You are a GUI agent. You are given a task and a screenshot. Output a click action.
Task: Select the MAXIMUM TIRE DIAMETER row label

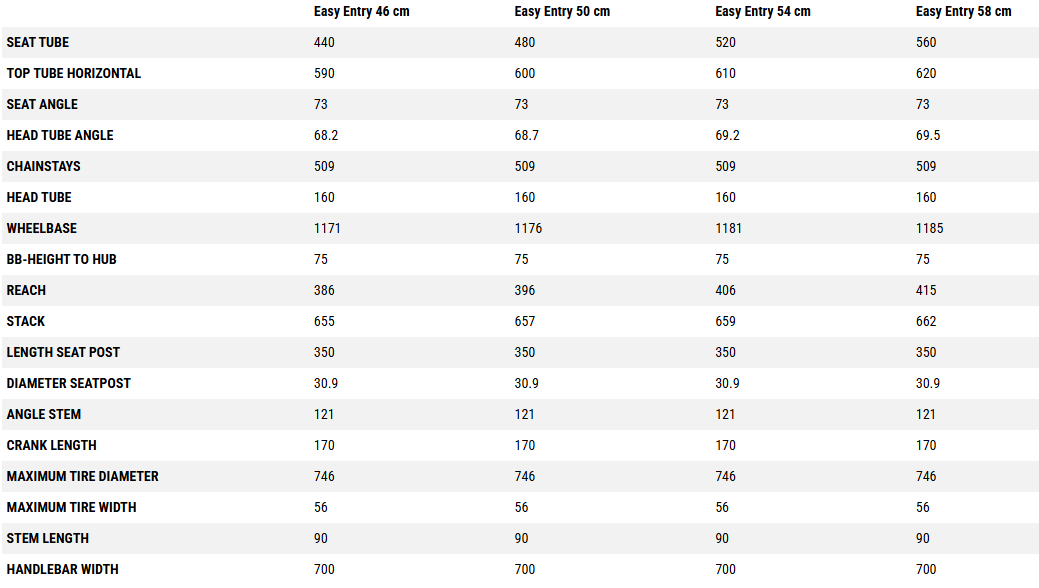pos(83,477)
